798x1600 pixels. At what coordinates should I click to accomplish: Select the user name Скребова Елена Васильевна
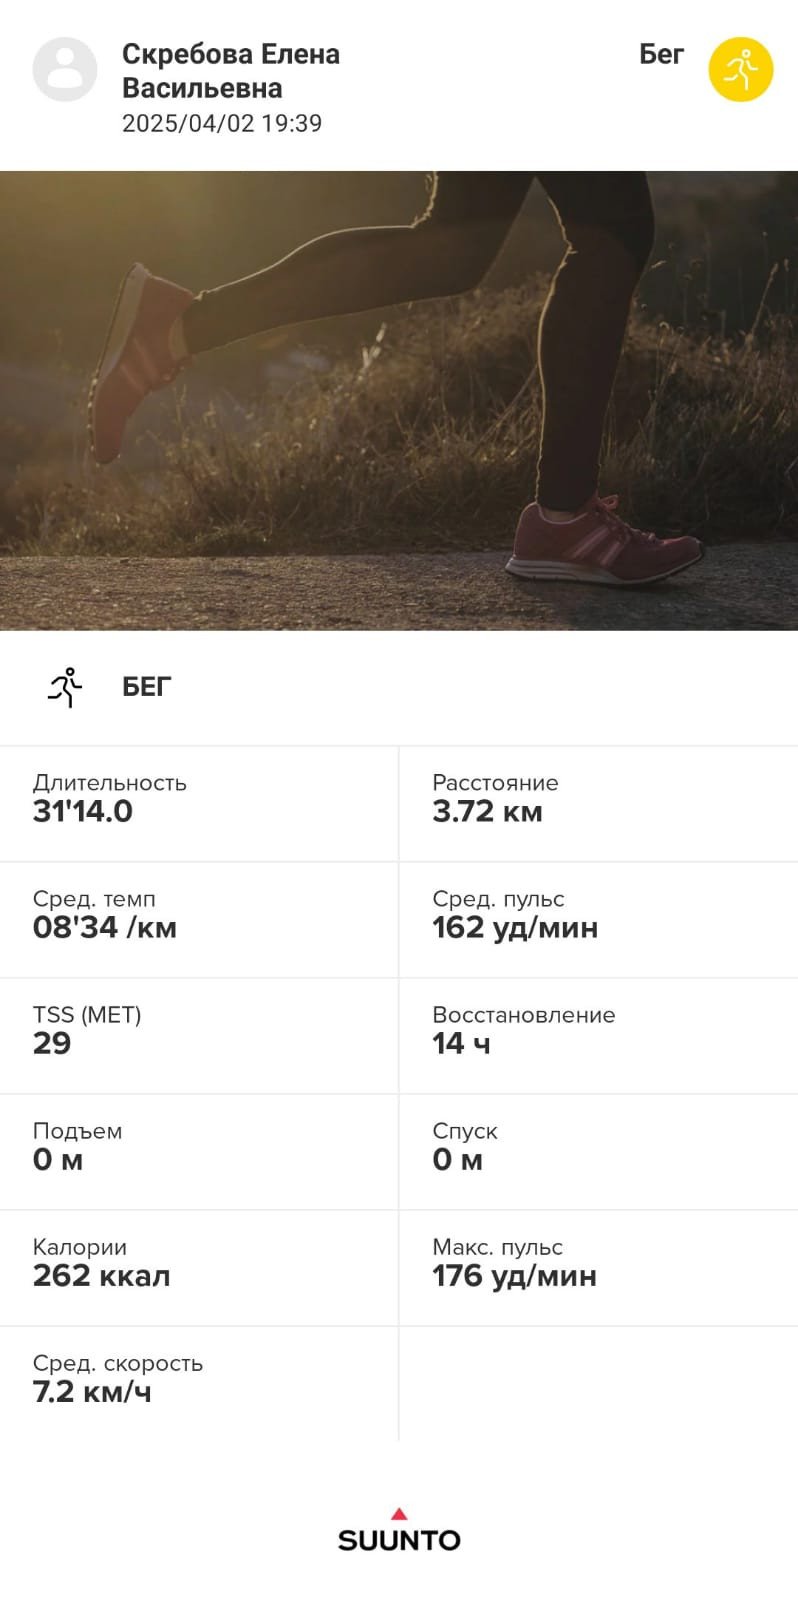click(x=231, y=71)
